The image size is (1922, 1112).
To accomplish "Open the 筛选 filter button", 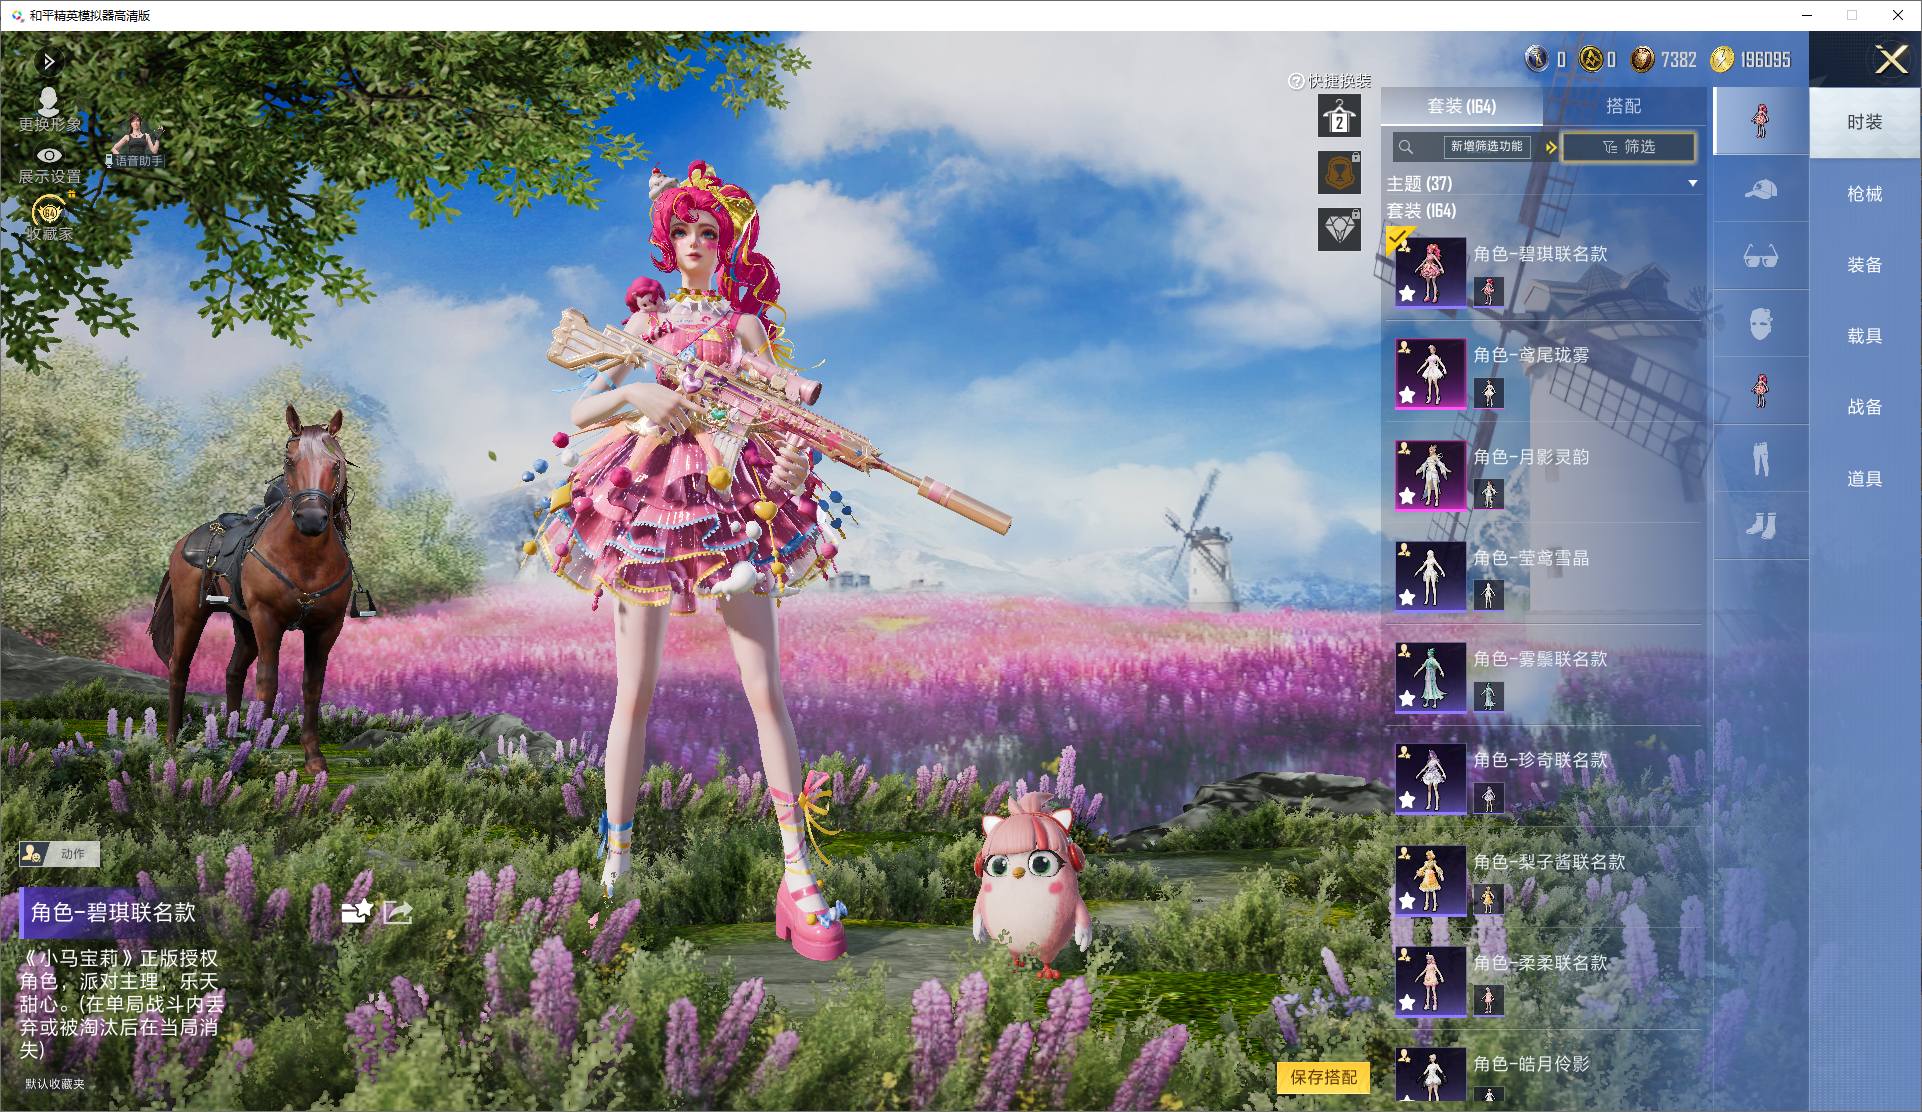I will coord(1628,147).
